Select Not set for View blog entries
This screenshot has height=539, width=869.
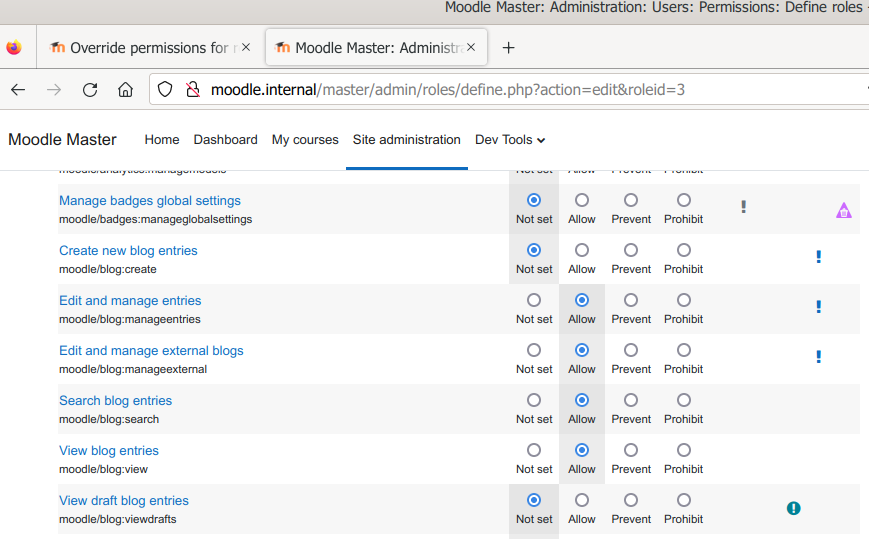[534, 450]
